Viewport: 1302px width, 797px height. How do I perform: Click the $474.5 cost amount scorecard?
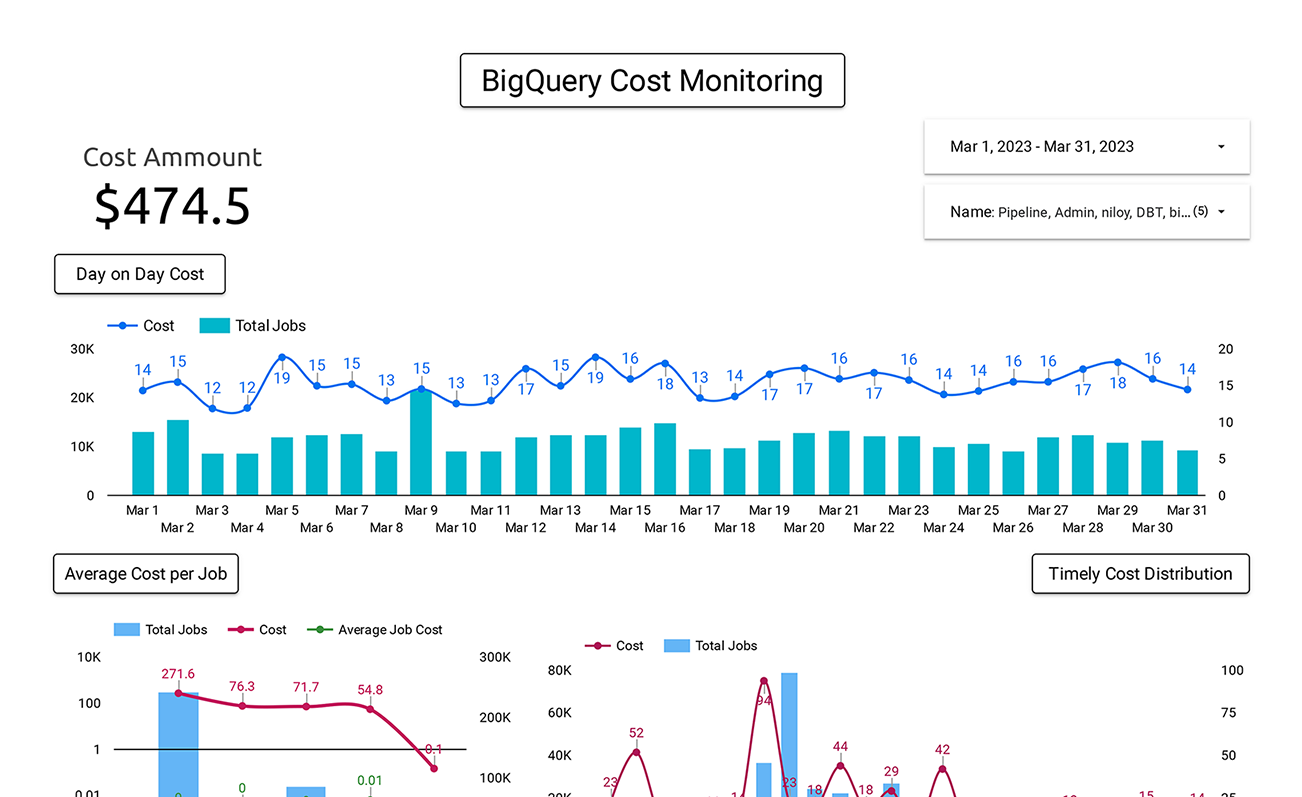[x=172, y=205]
